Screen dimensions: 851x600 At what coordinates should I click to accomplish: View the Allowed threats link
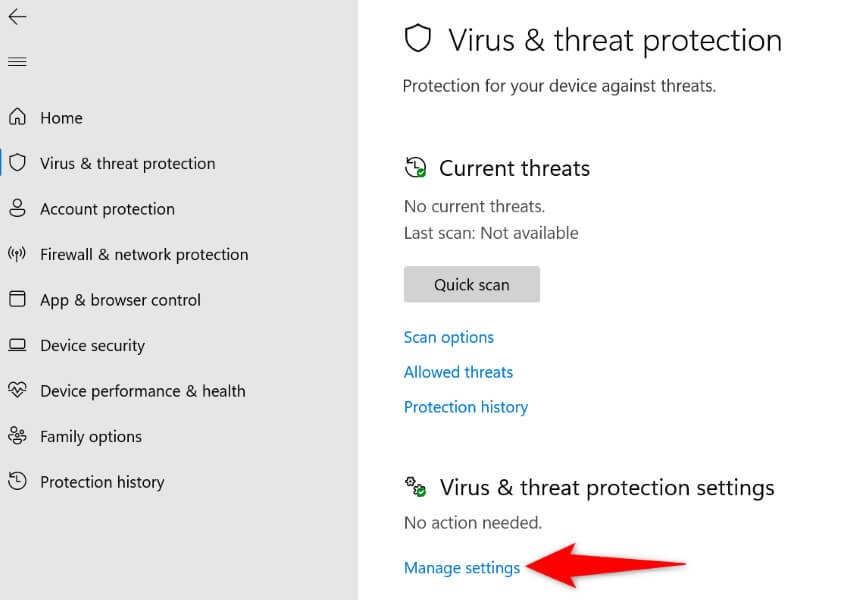tap(458, 372)
